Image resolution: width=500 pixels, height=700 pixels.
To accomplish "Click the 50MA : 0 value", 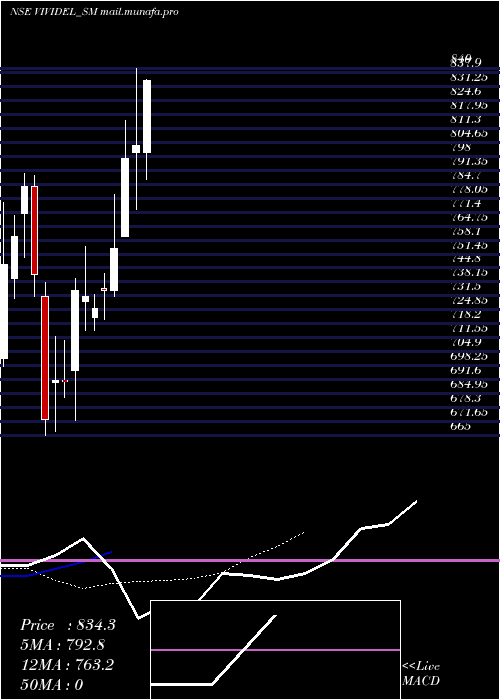I will point(52,684).
